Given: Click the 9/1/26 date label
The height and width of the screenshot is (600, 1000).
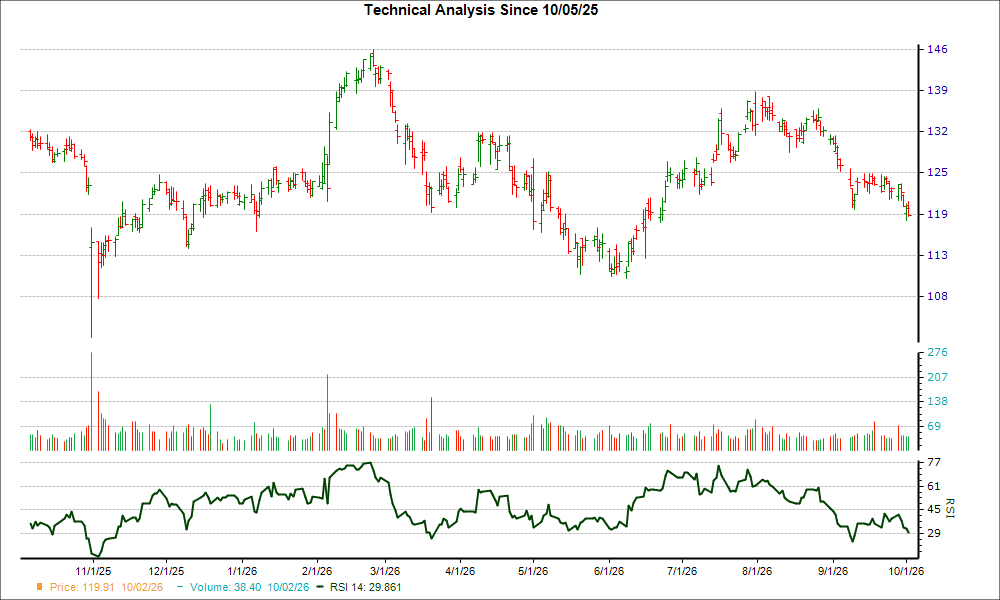Looking at the screenshot, I should (833, 571).
